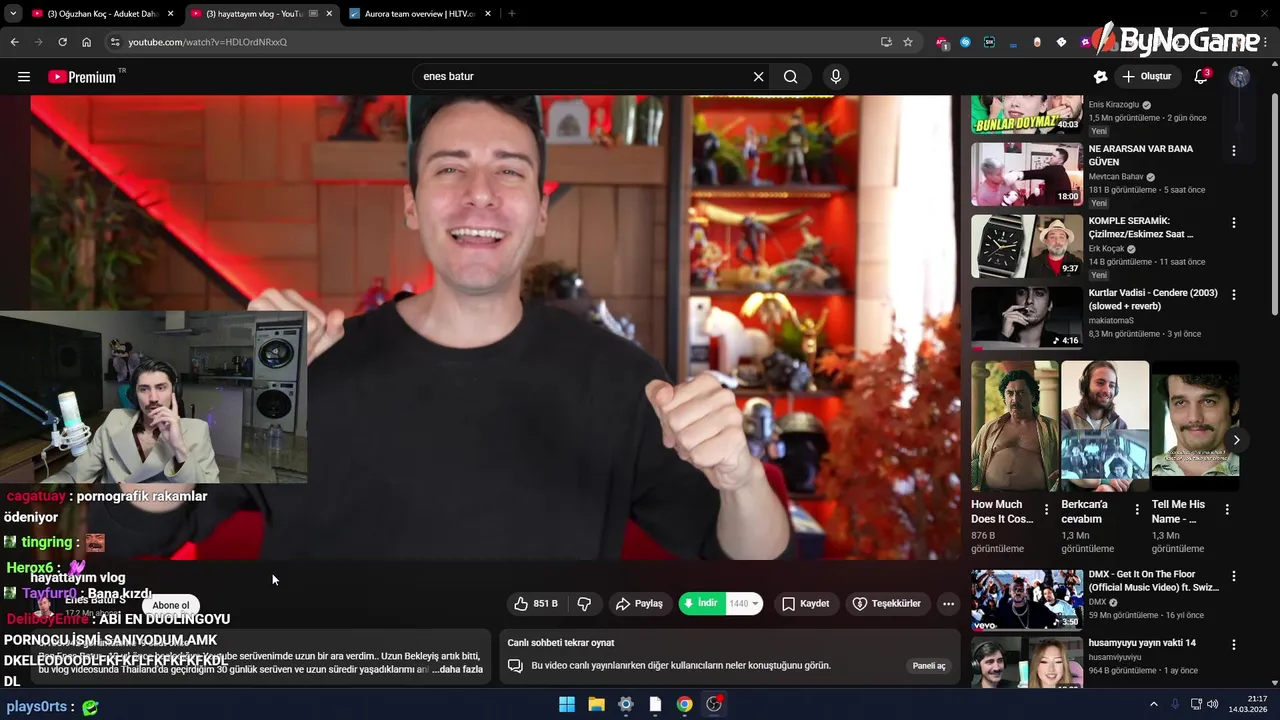Open the tab search dropdown arrow
1280x720 pixels.
(12, 14)
